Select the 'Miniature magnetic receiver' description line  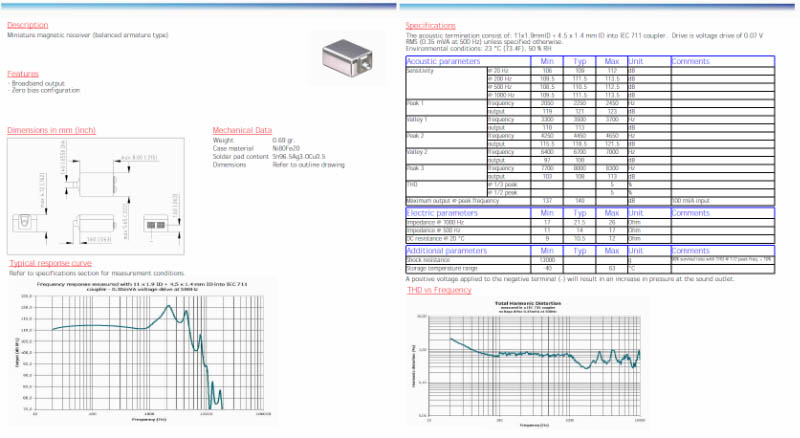tap(88, 35)
